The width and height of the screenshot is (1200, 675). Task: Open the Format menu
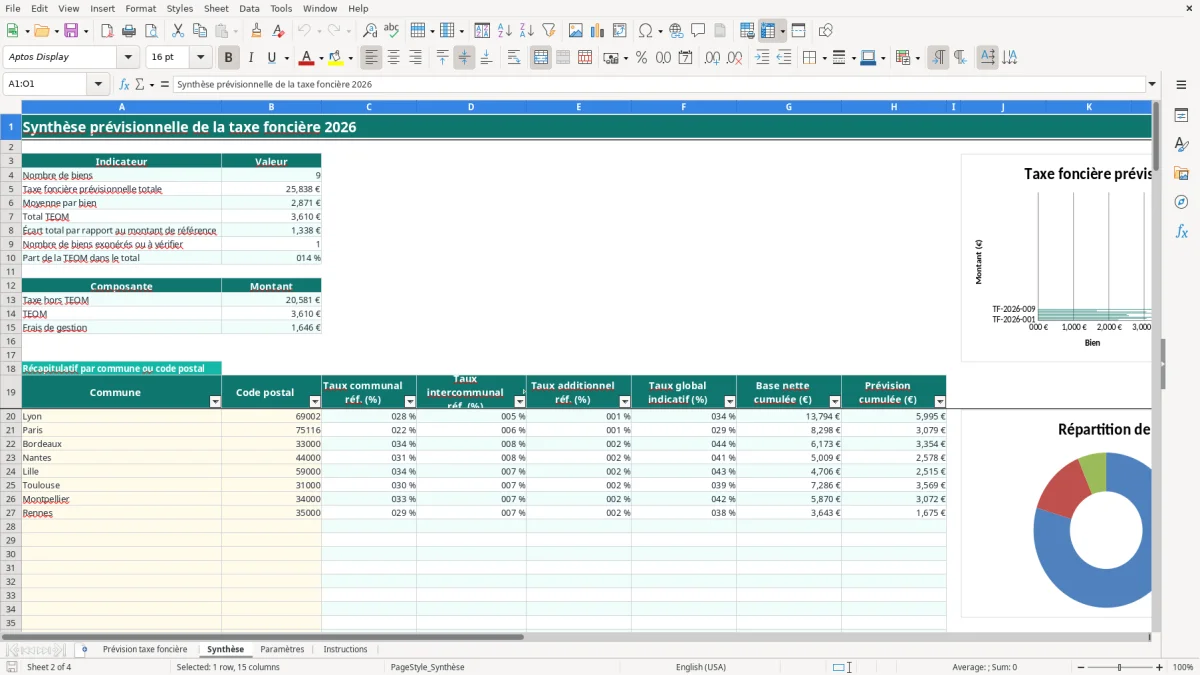pos(140,8)
